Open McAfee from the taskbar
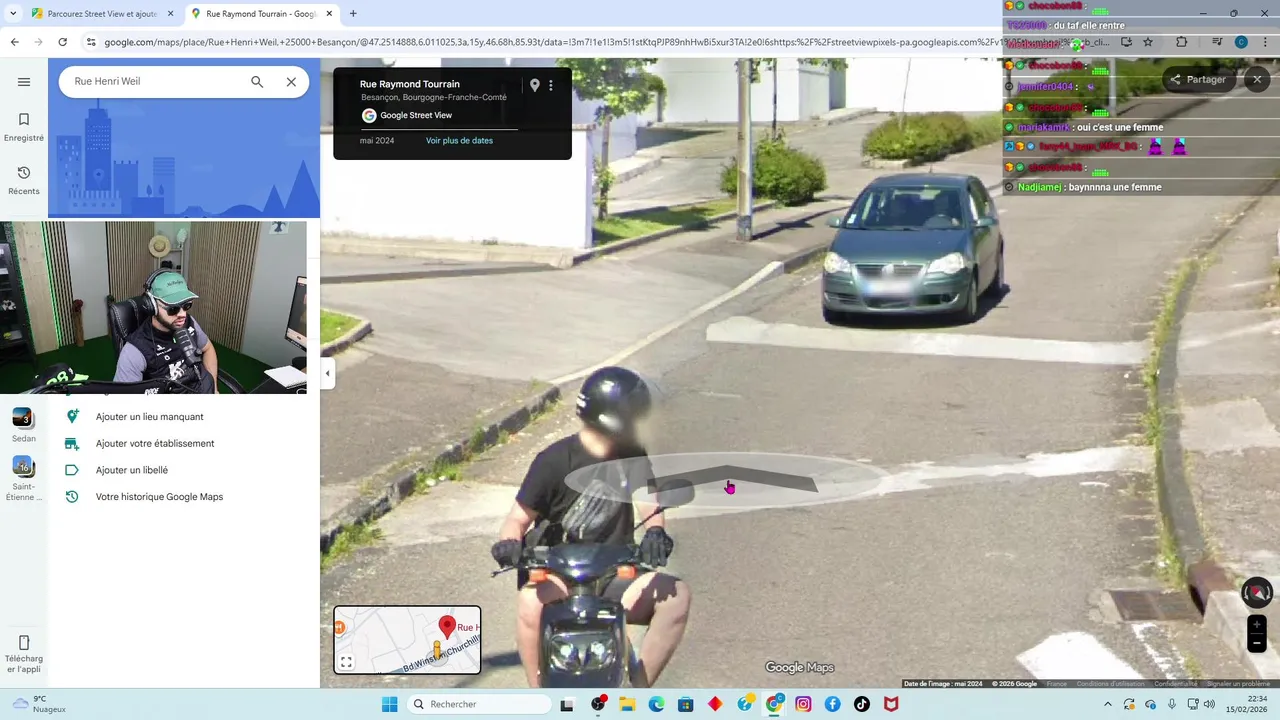Image resolution: width=1280 pixels, height=720 pixels. tap(890, 704)
